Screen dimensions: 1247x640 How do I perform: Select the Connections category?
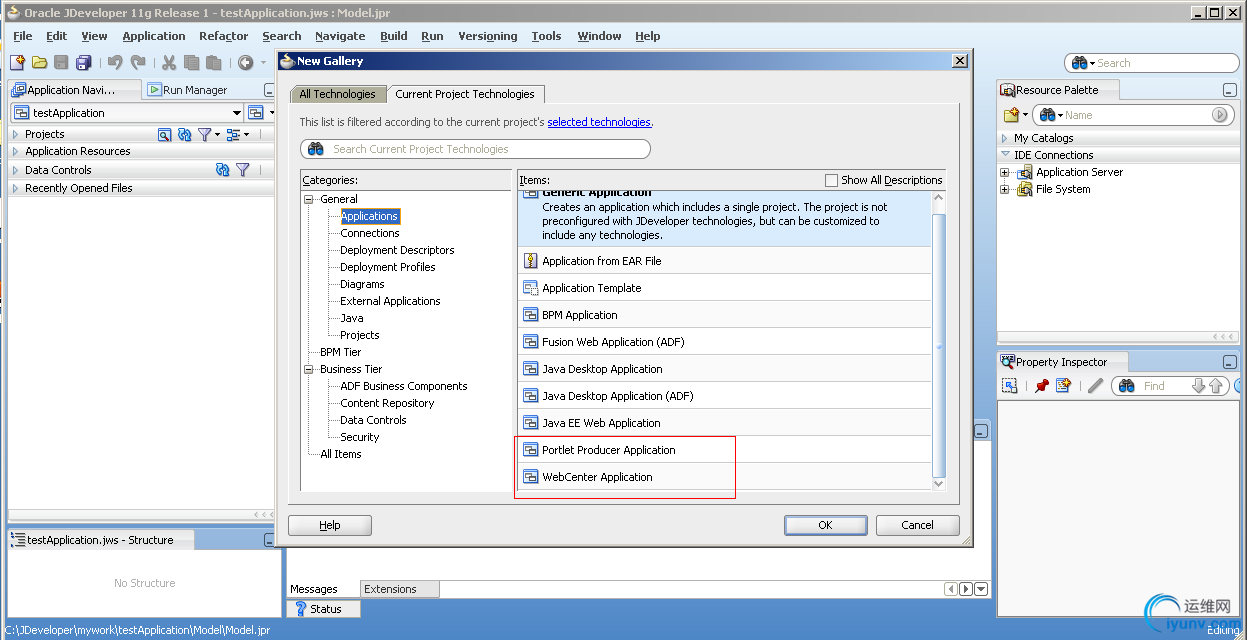click(x=369, y=233)
